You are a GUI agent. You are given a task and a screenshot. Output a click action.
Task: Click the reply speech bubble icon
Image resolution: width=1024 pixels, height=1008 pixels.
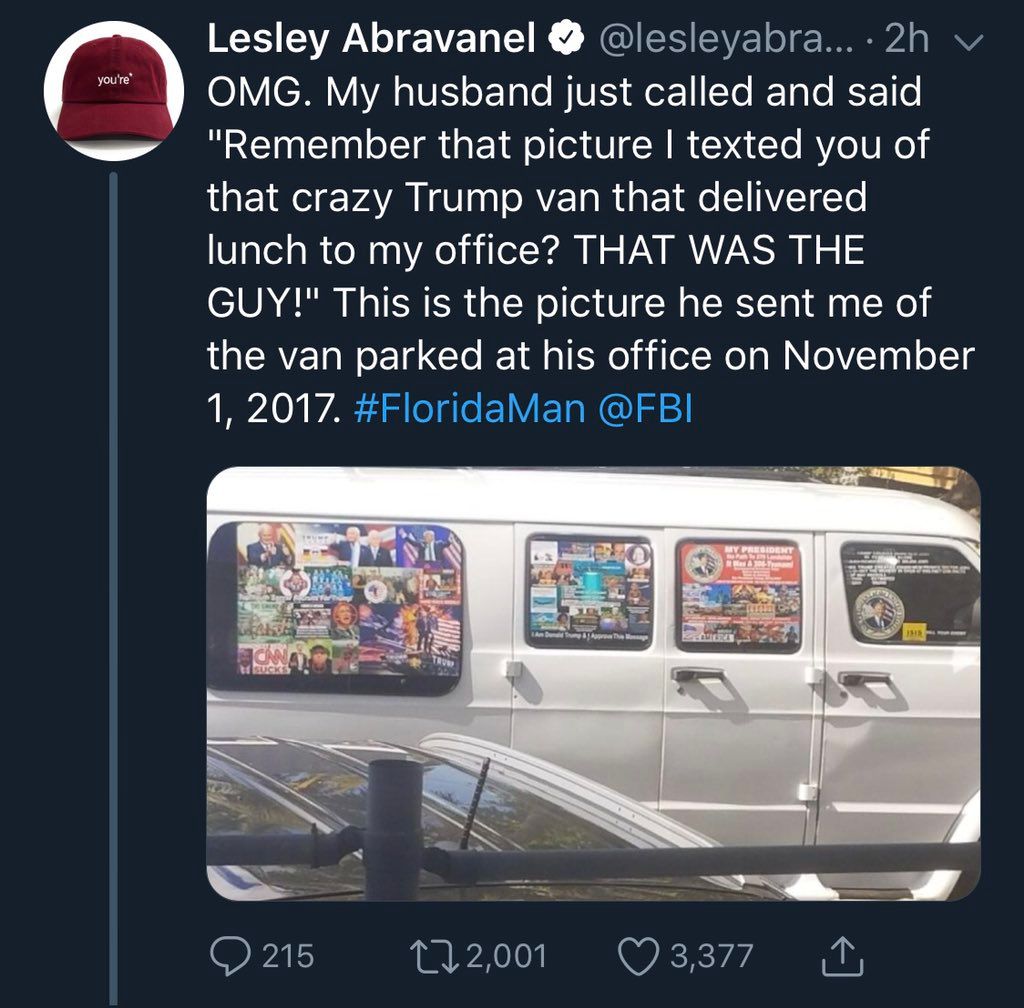pyautogui.click(x=229, y=955)
